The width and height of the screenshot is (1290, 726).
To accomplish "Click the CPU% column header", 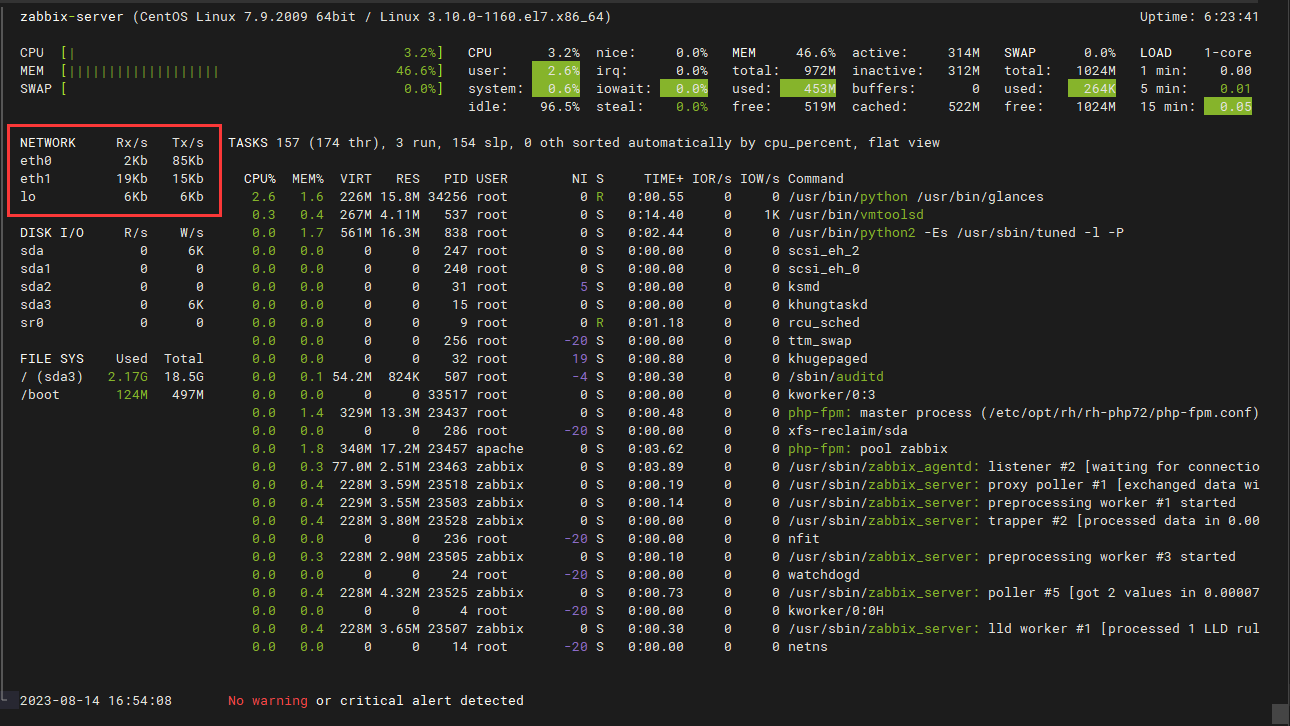I will tap(260, 179).
